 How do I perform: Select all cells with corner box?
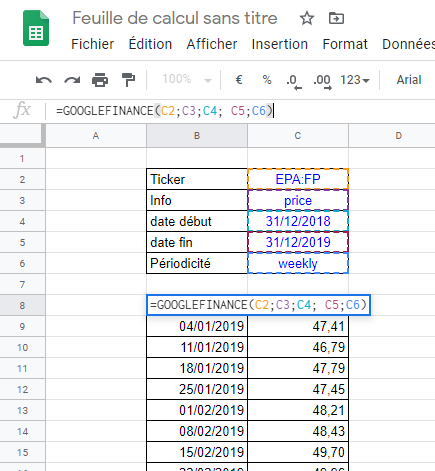(x=23, y=136)
